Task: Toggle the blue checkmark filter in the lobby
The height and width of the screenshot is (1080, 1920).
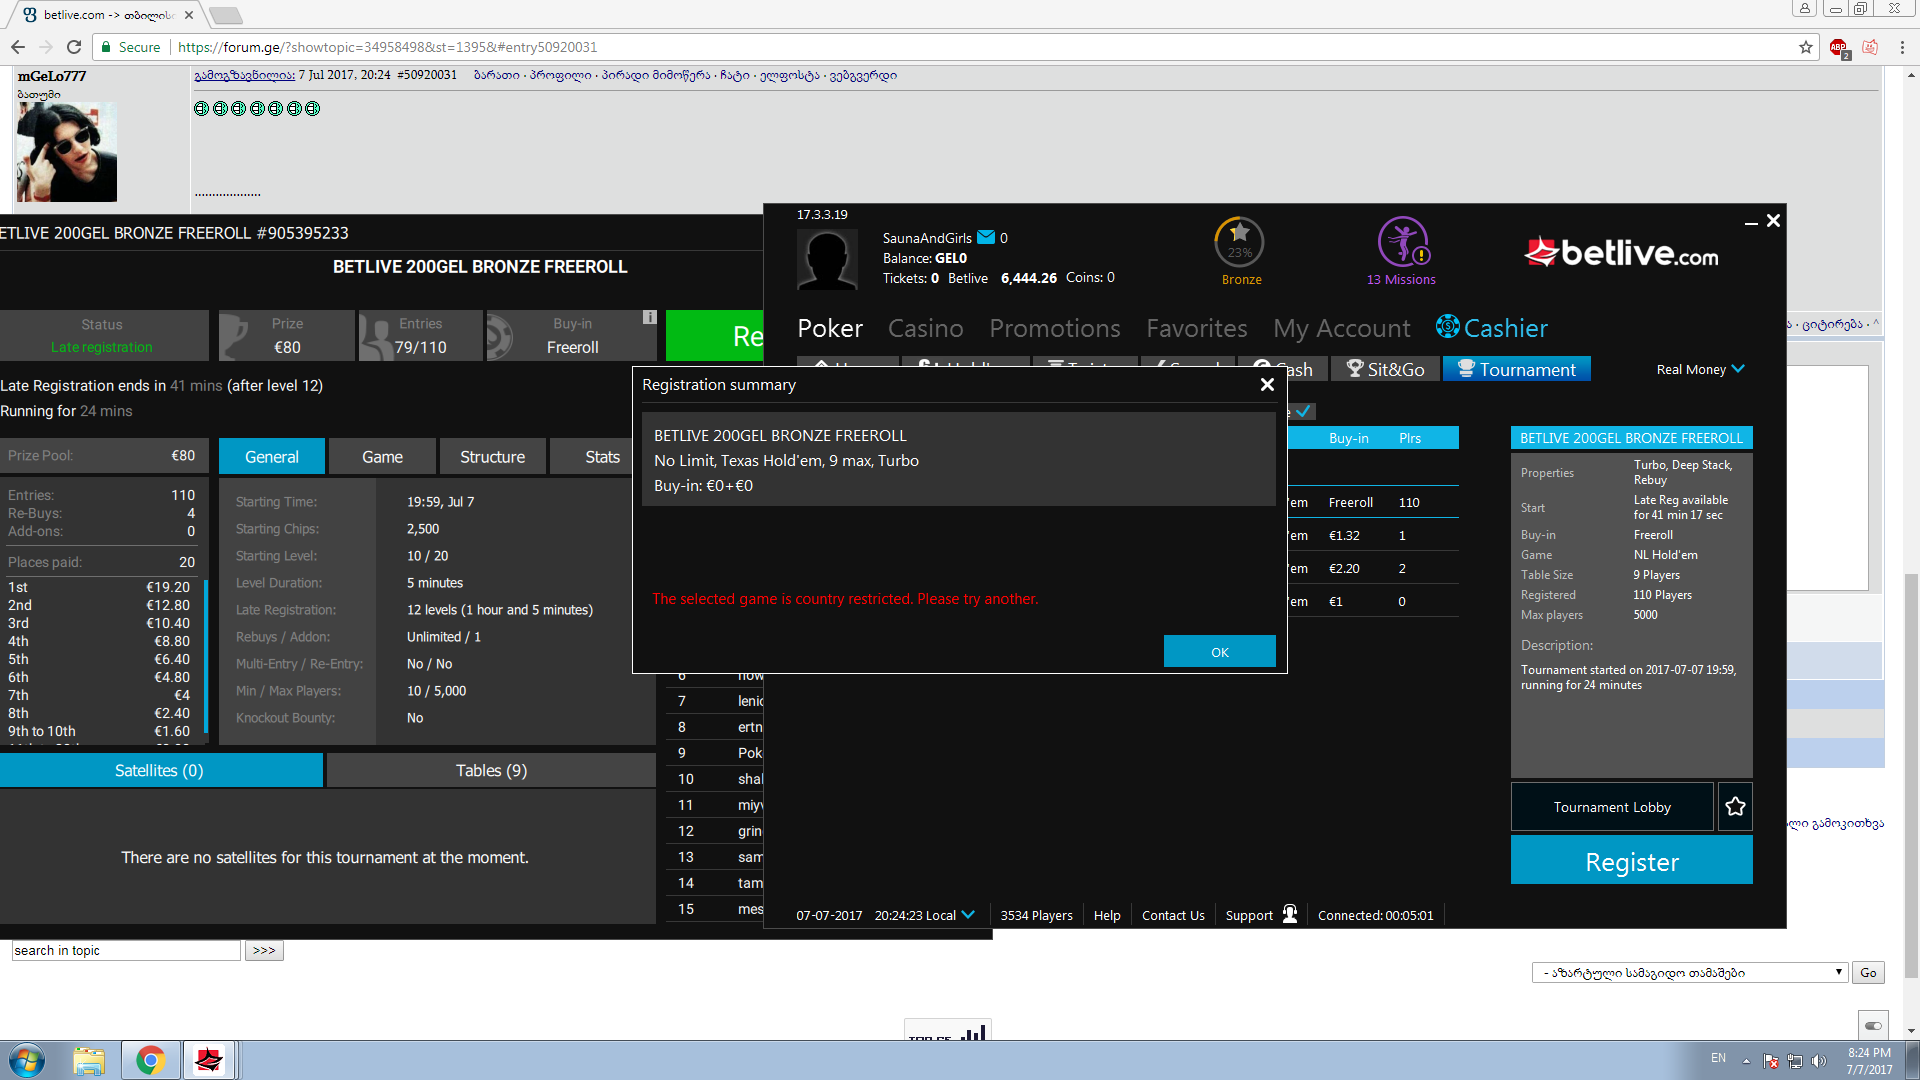Action: click(1304, 411)
